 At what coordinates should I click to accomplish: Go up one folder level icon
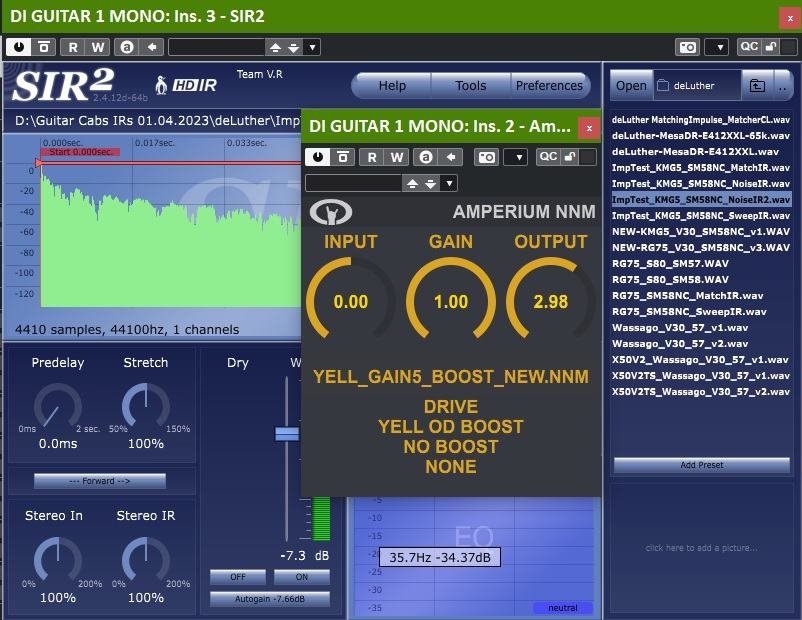point(757,85)
